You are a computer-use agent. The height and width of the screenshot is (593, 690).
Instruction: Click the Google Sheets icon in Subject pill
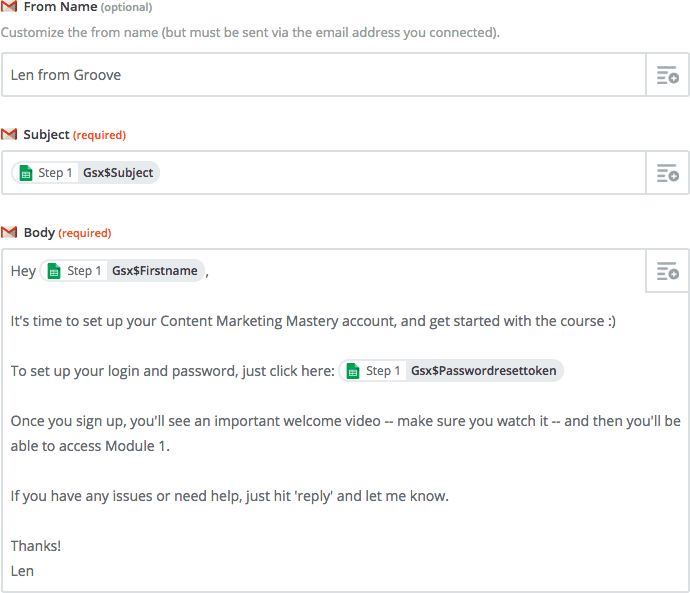25,173
